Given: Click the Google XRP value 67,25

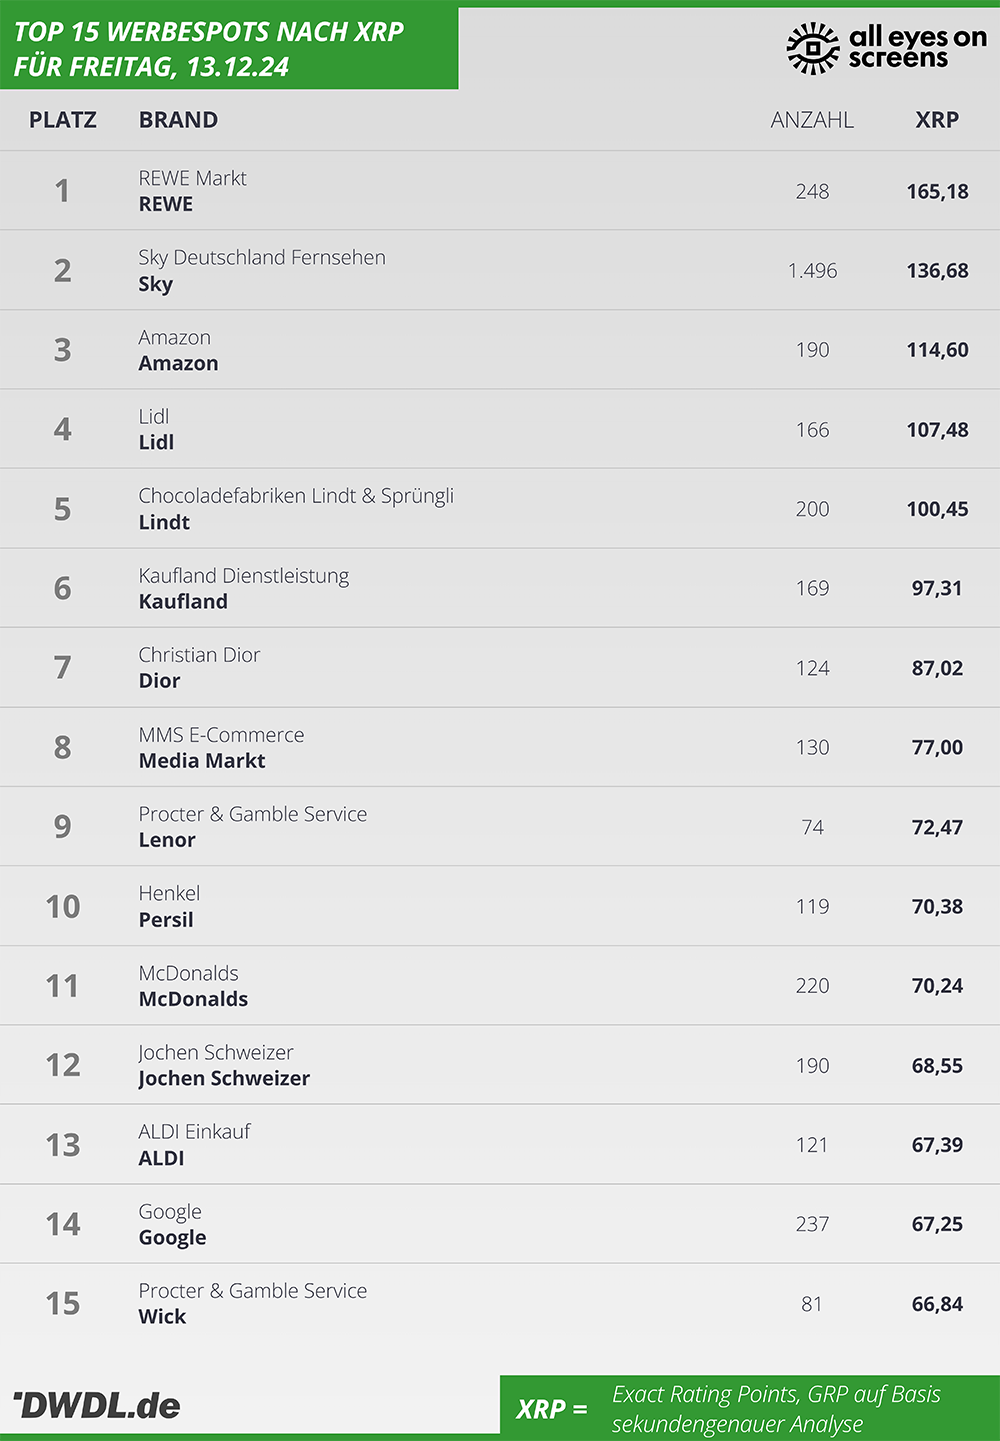Looking at the screenshot, I should [x=937, y=1224].
